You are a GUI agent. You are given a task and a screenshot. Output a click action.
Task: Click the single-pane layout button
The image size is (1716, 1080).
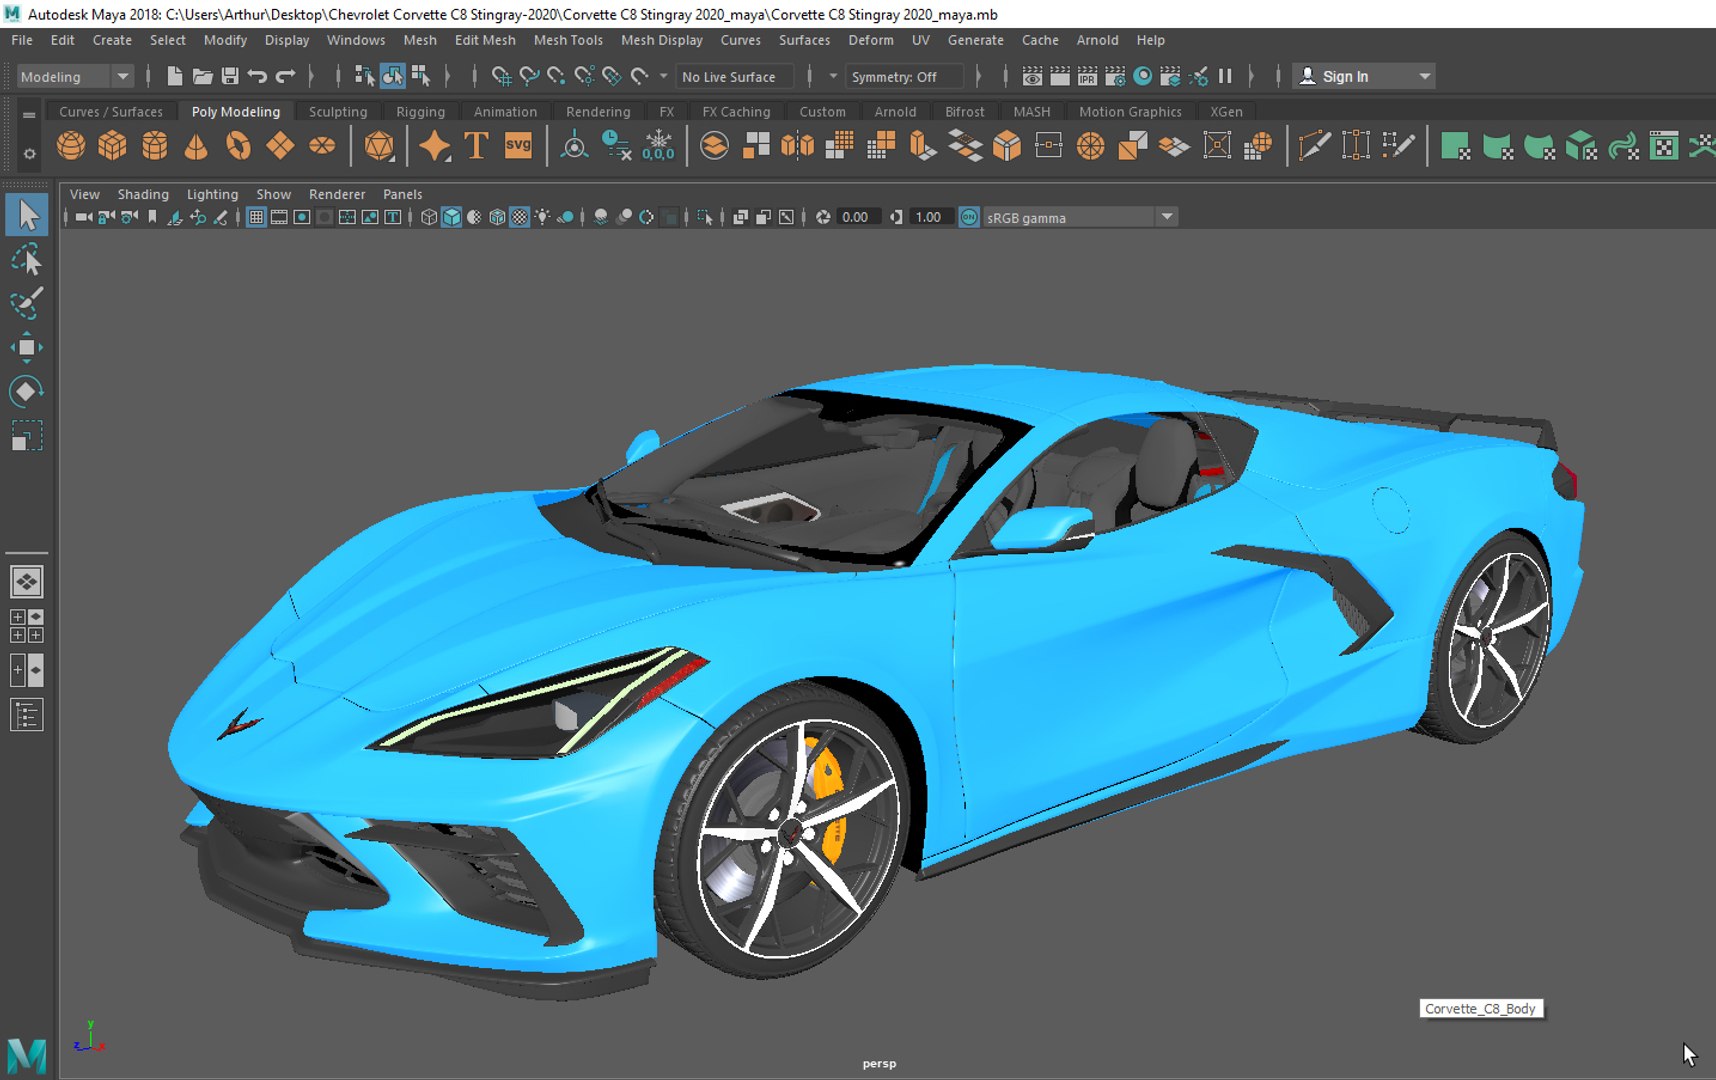[x=27, y=581]
